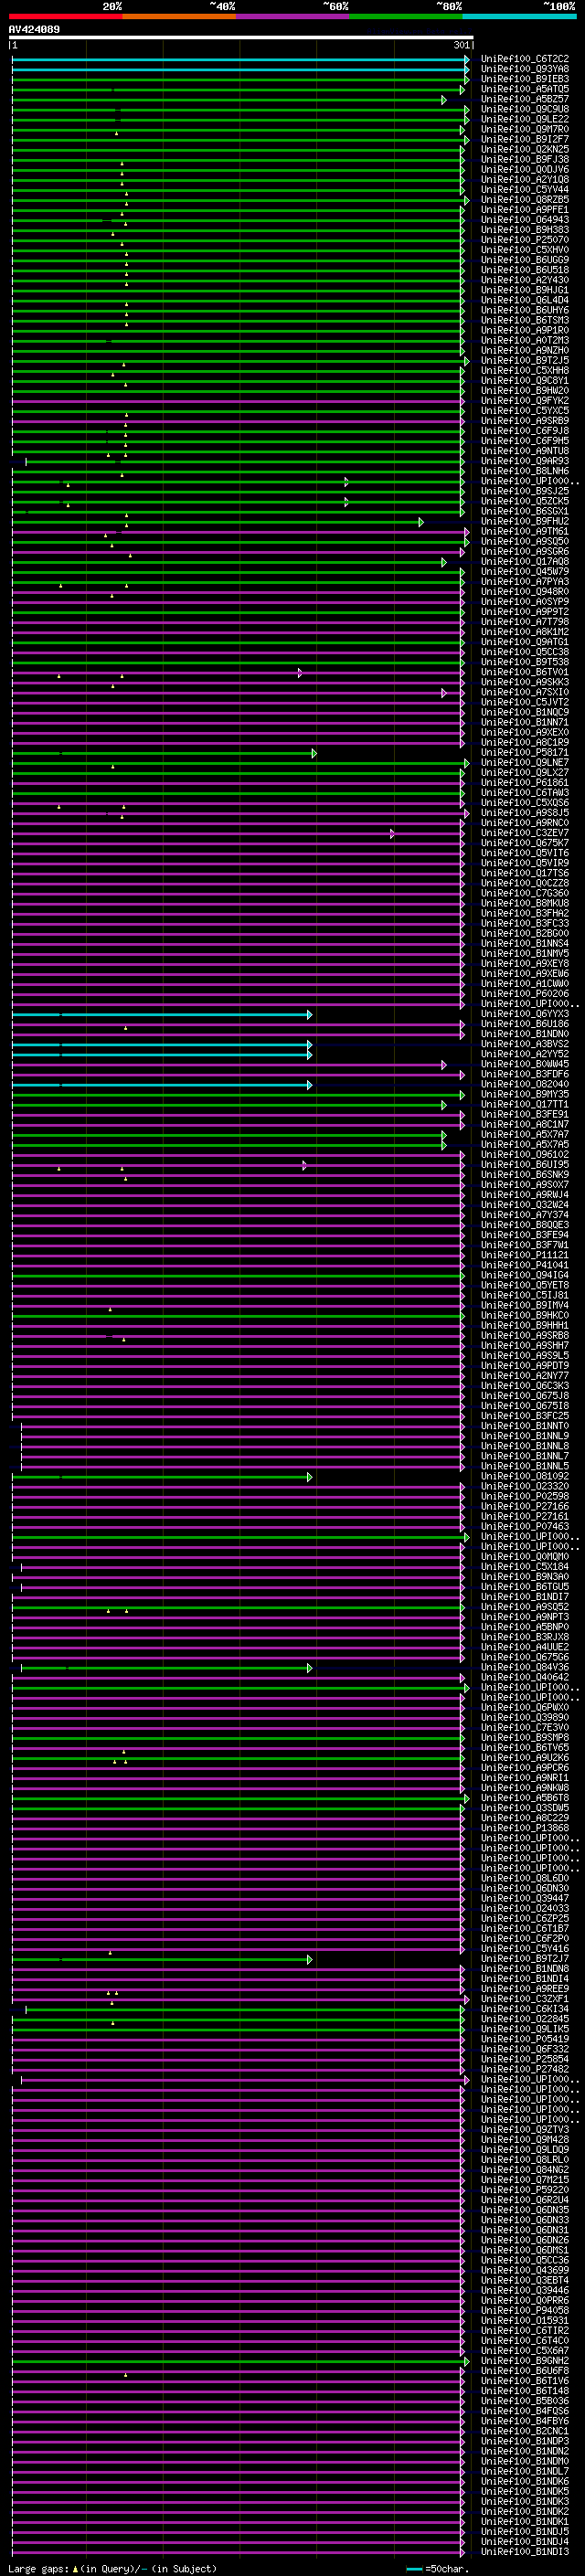
Task: Open hit UniRef100_A5B6T8
Action: click(x=525, y=1798)
